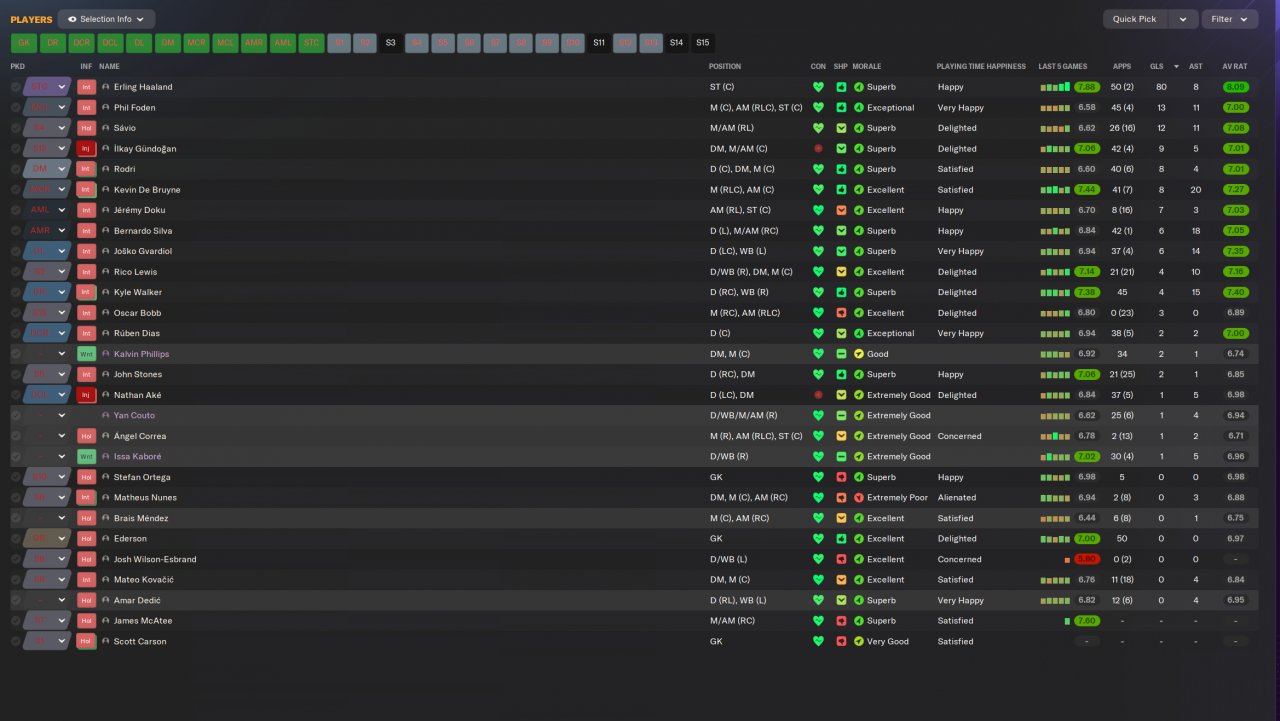Open the position dropdown for Erling Haaland
Image resolution: width=1280 pixels, height=721 pixels.
(x=62, y=87)
